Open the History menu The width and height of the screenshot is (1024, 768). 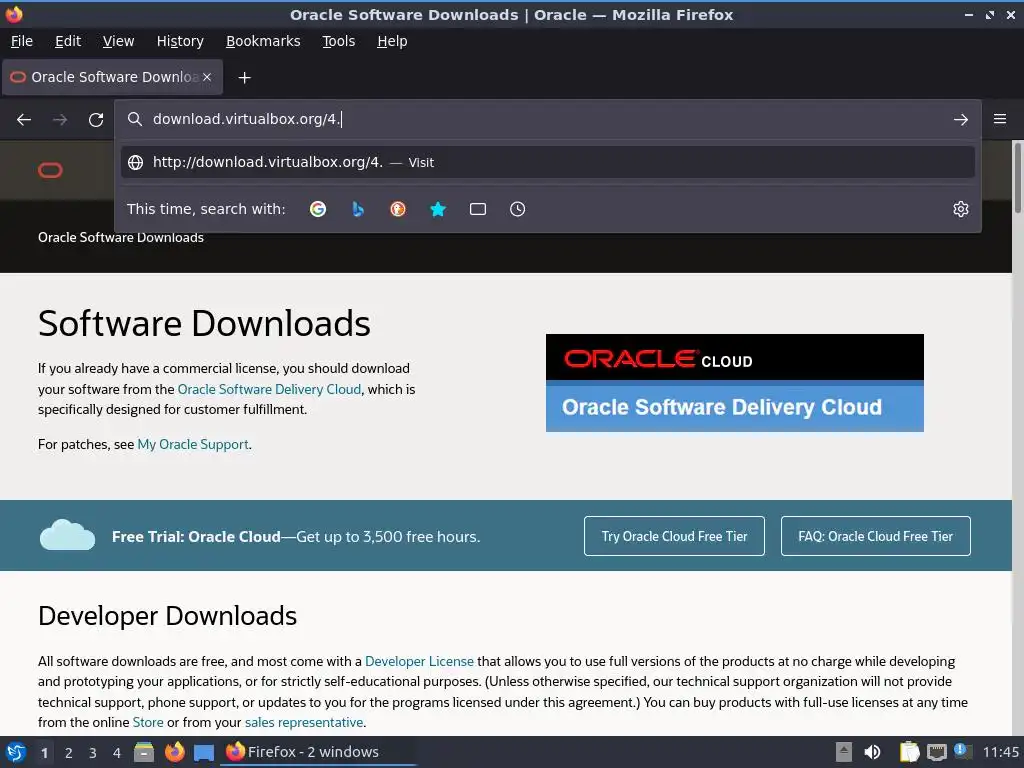pos(180,41)
